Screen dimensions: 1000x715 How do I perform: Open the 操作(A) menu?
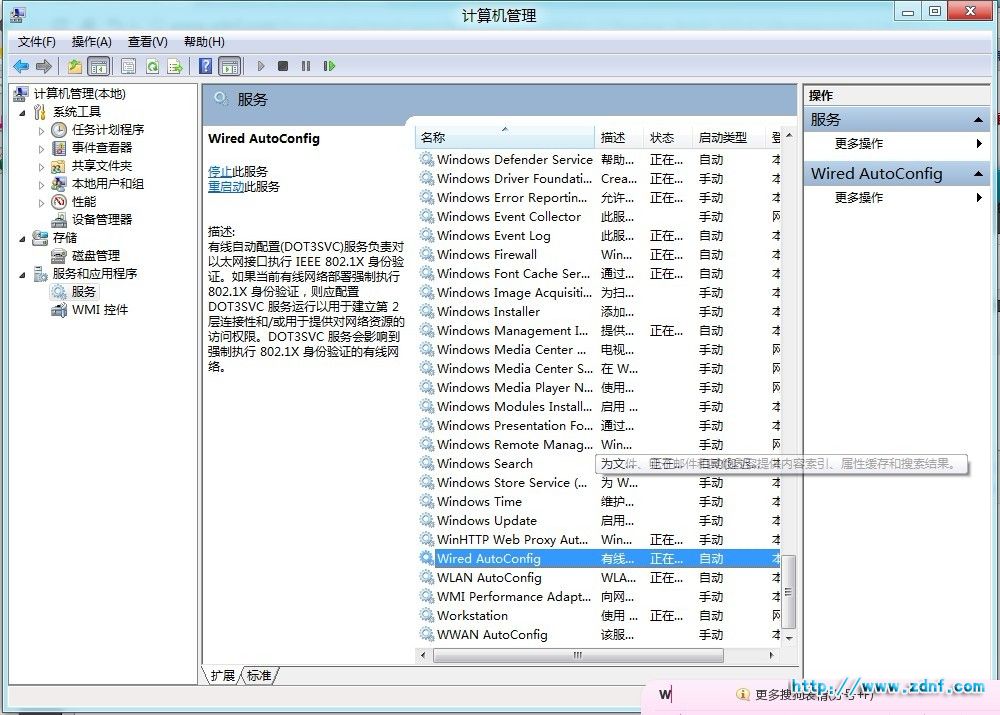pyautogui.click(x=91, y=41)
